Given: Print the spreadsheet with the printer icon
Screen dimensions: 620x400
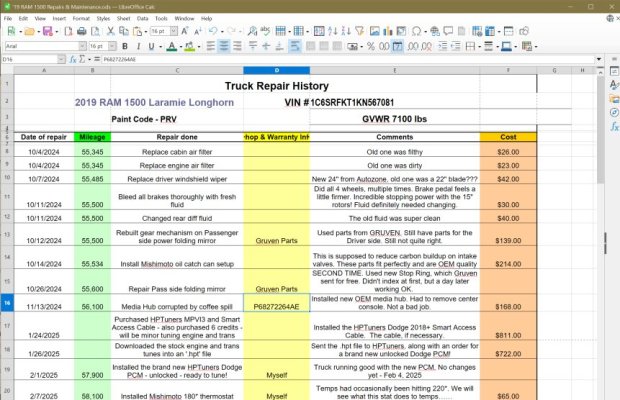Looking at the screenshot, I should pyautogui.click(x=81, y=31).
